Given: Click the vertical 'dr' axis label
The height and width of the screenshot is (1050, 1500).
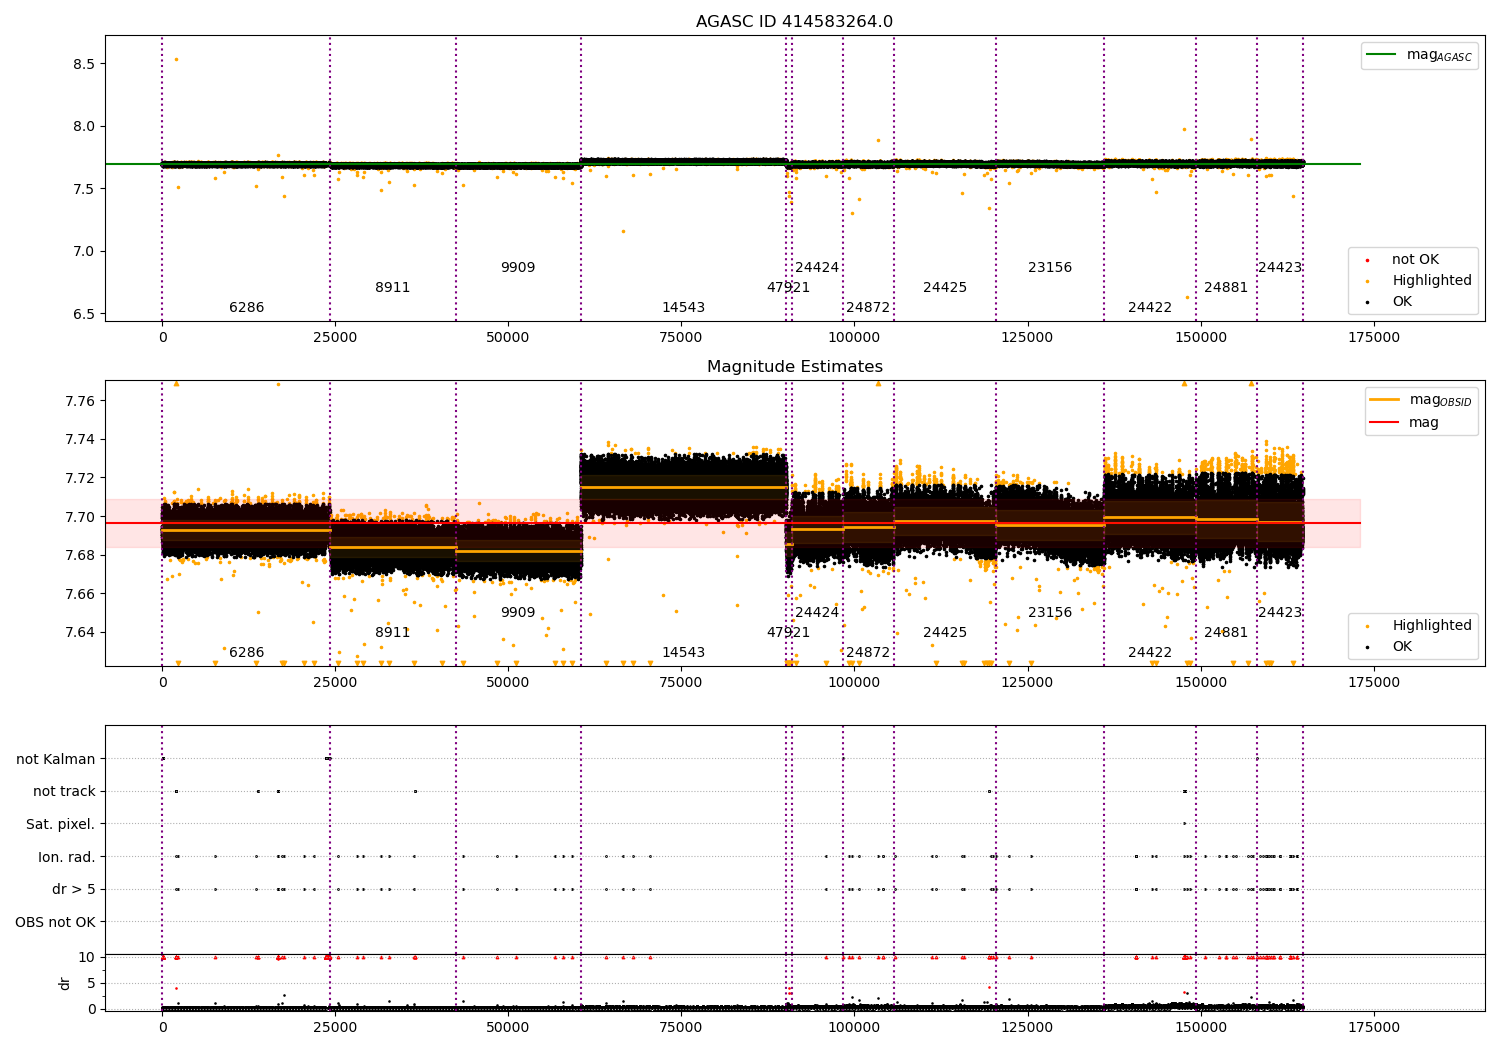Looking at the screenshot, I should point(65,983).
